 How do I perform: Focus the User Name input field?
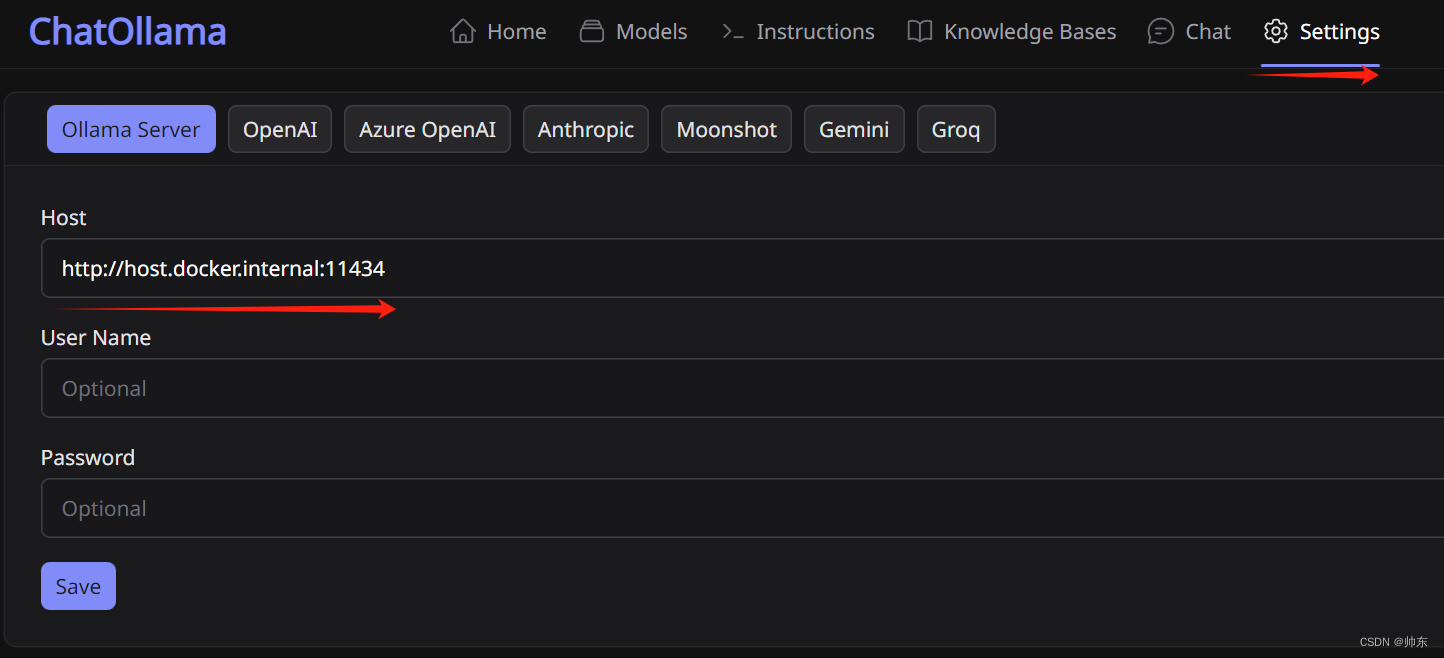point(742,388)
